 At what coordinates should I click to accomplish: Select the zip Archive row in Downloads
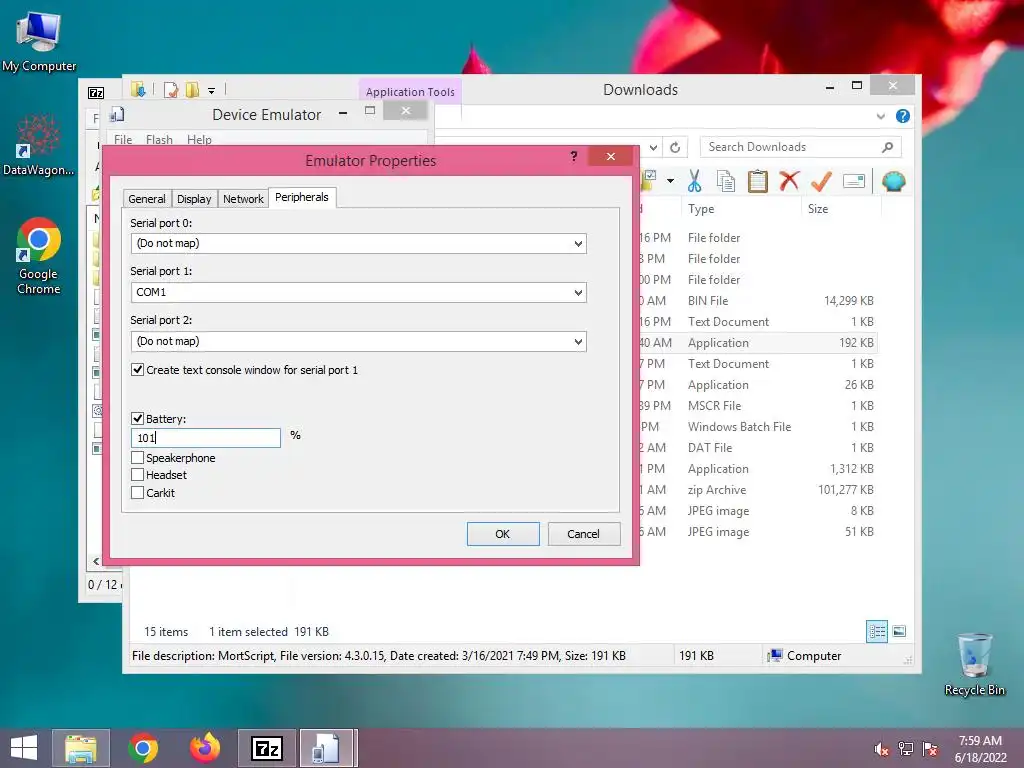point(758,490)
